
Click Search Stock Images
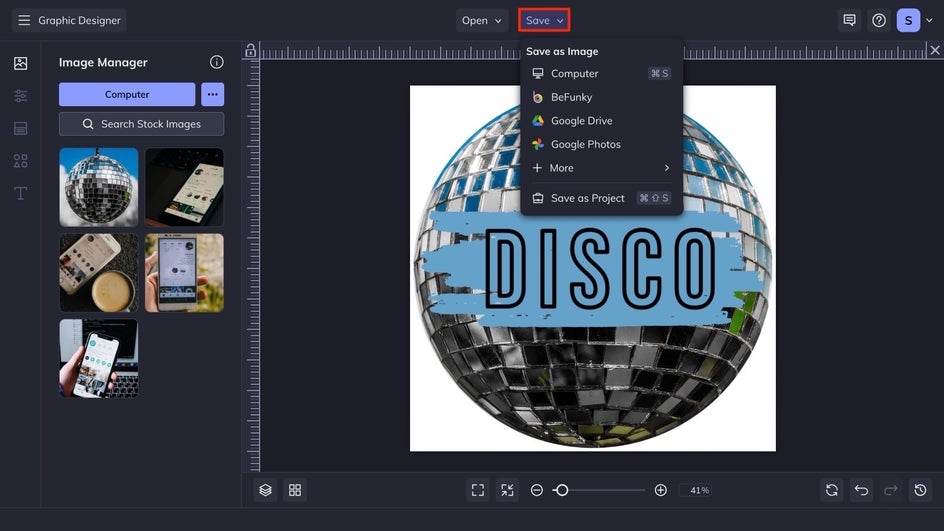[x=141, y=124]
